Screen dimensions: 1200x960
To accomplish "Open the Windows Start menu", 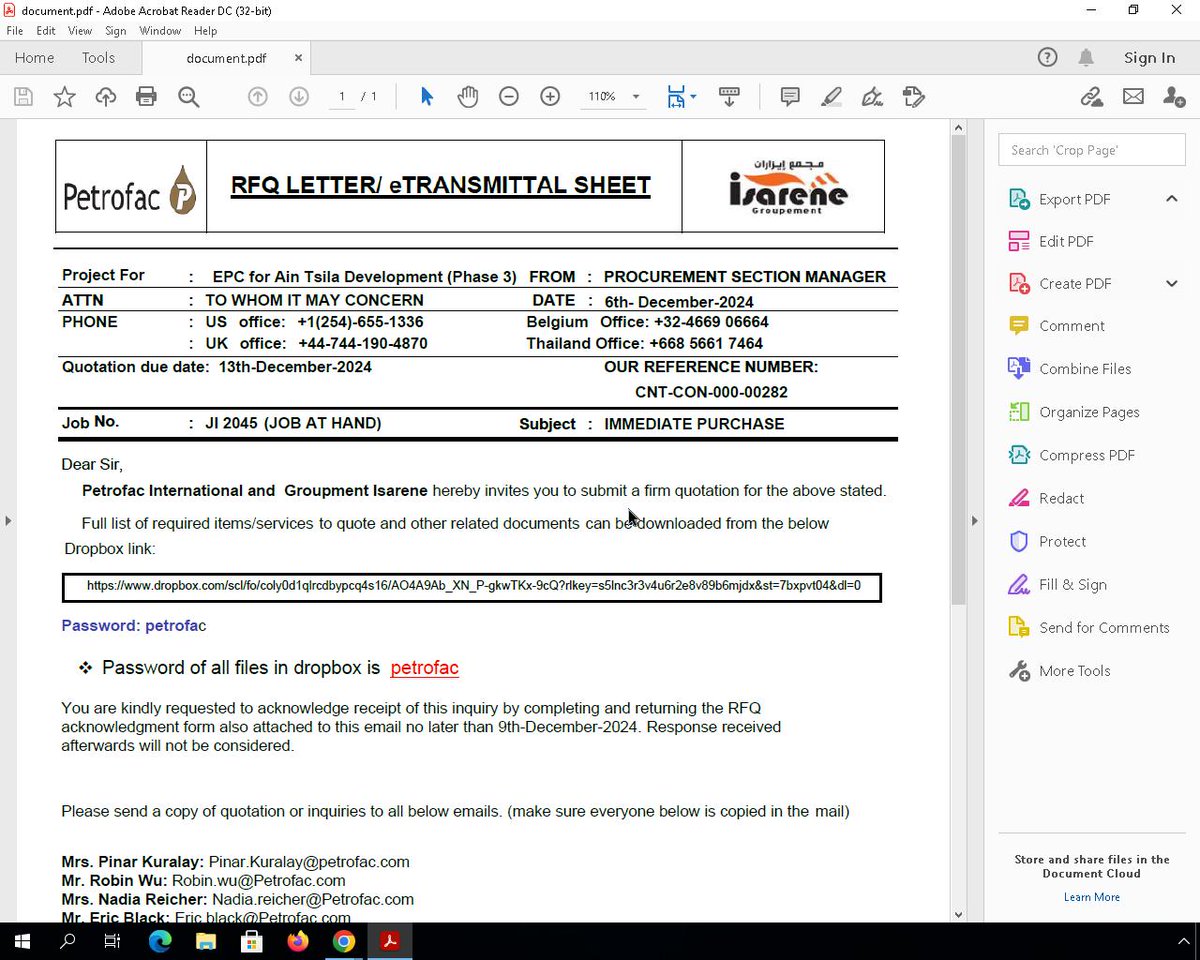I will (22, 941).
